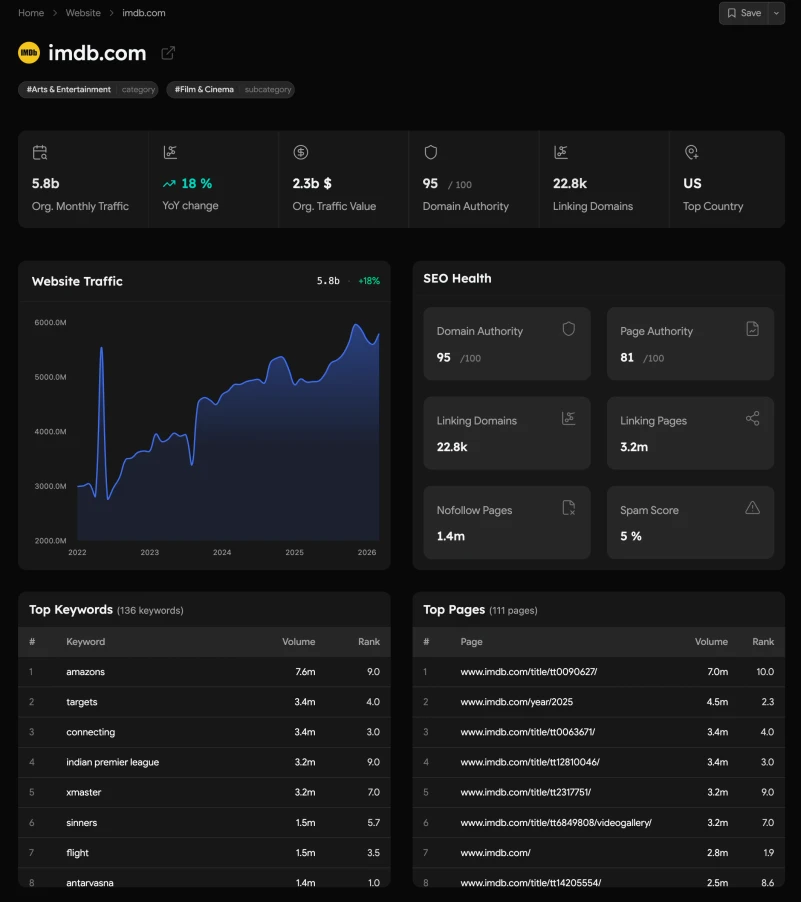
Task: Select the sinners keyword row
Action: [204, 823]
